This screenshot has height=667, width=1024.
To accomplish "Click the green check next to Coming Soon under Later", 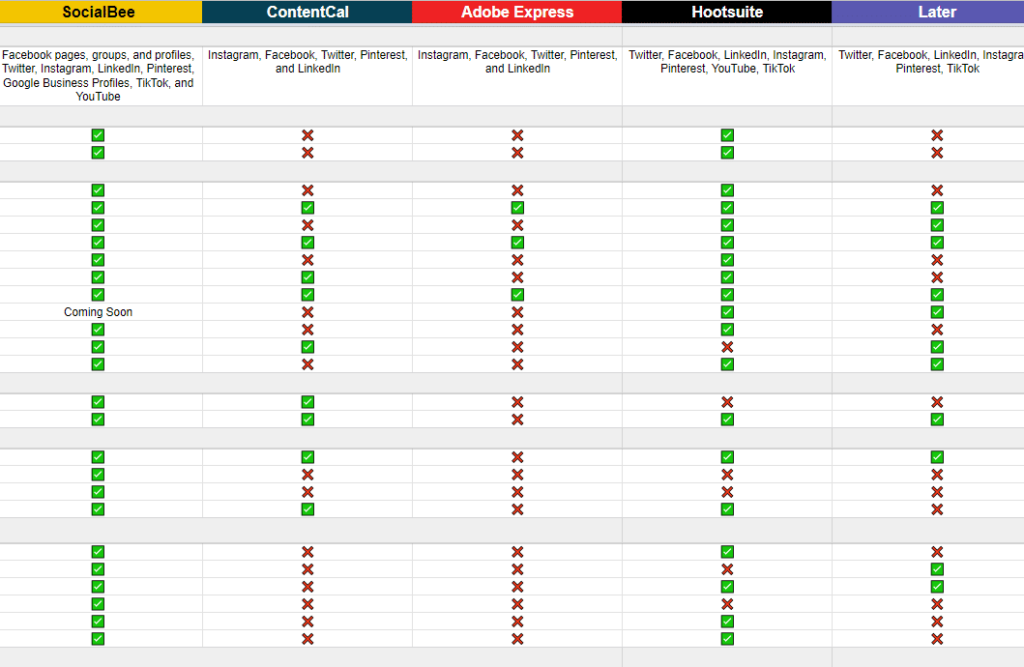I will click(937, 311).
